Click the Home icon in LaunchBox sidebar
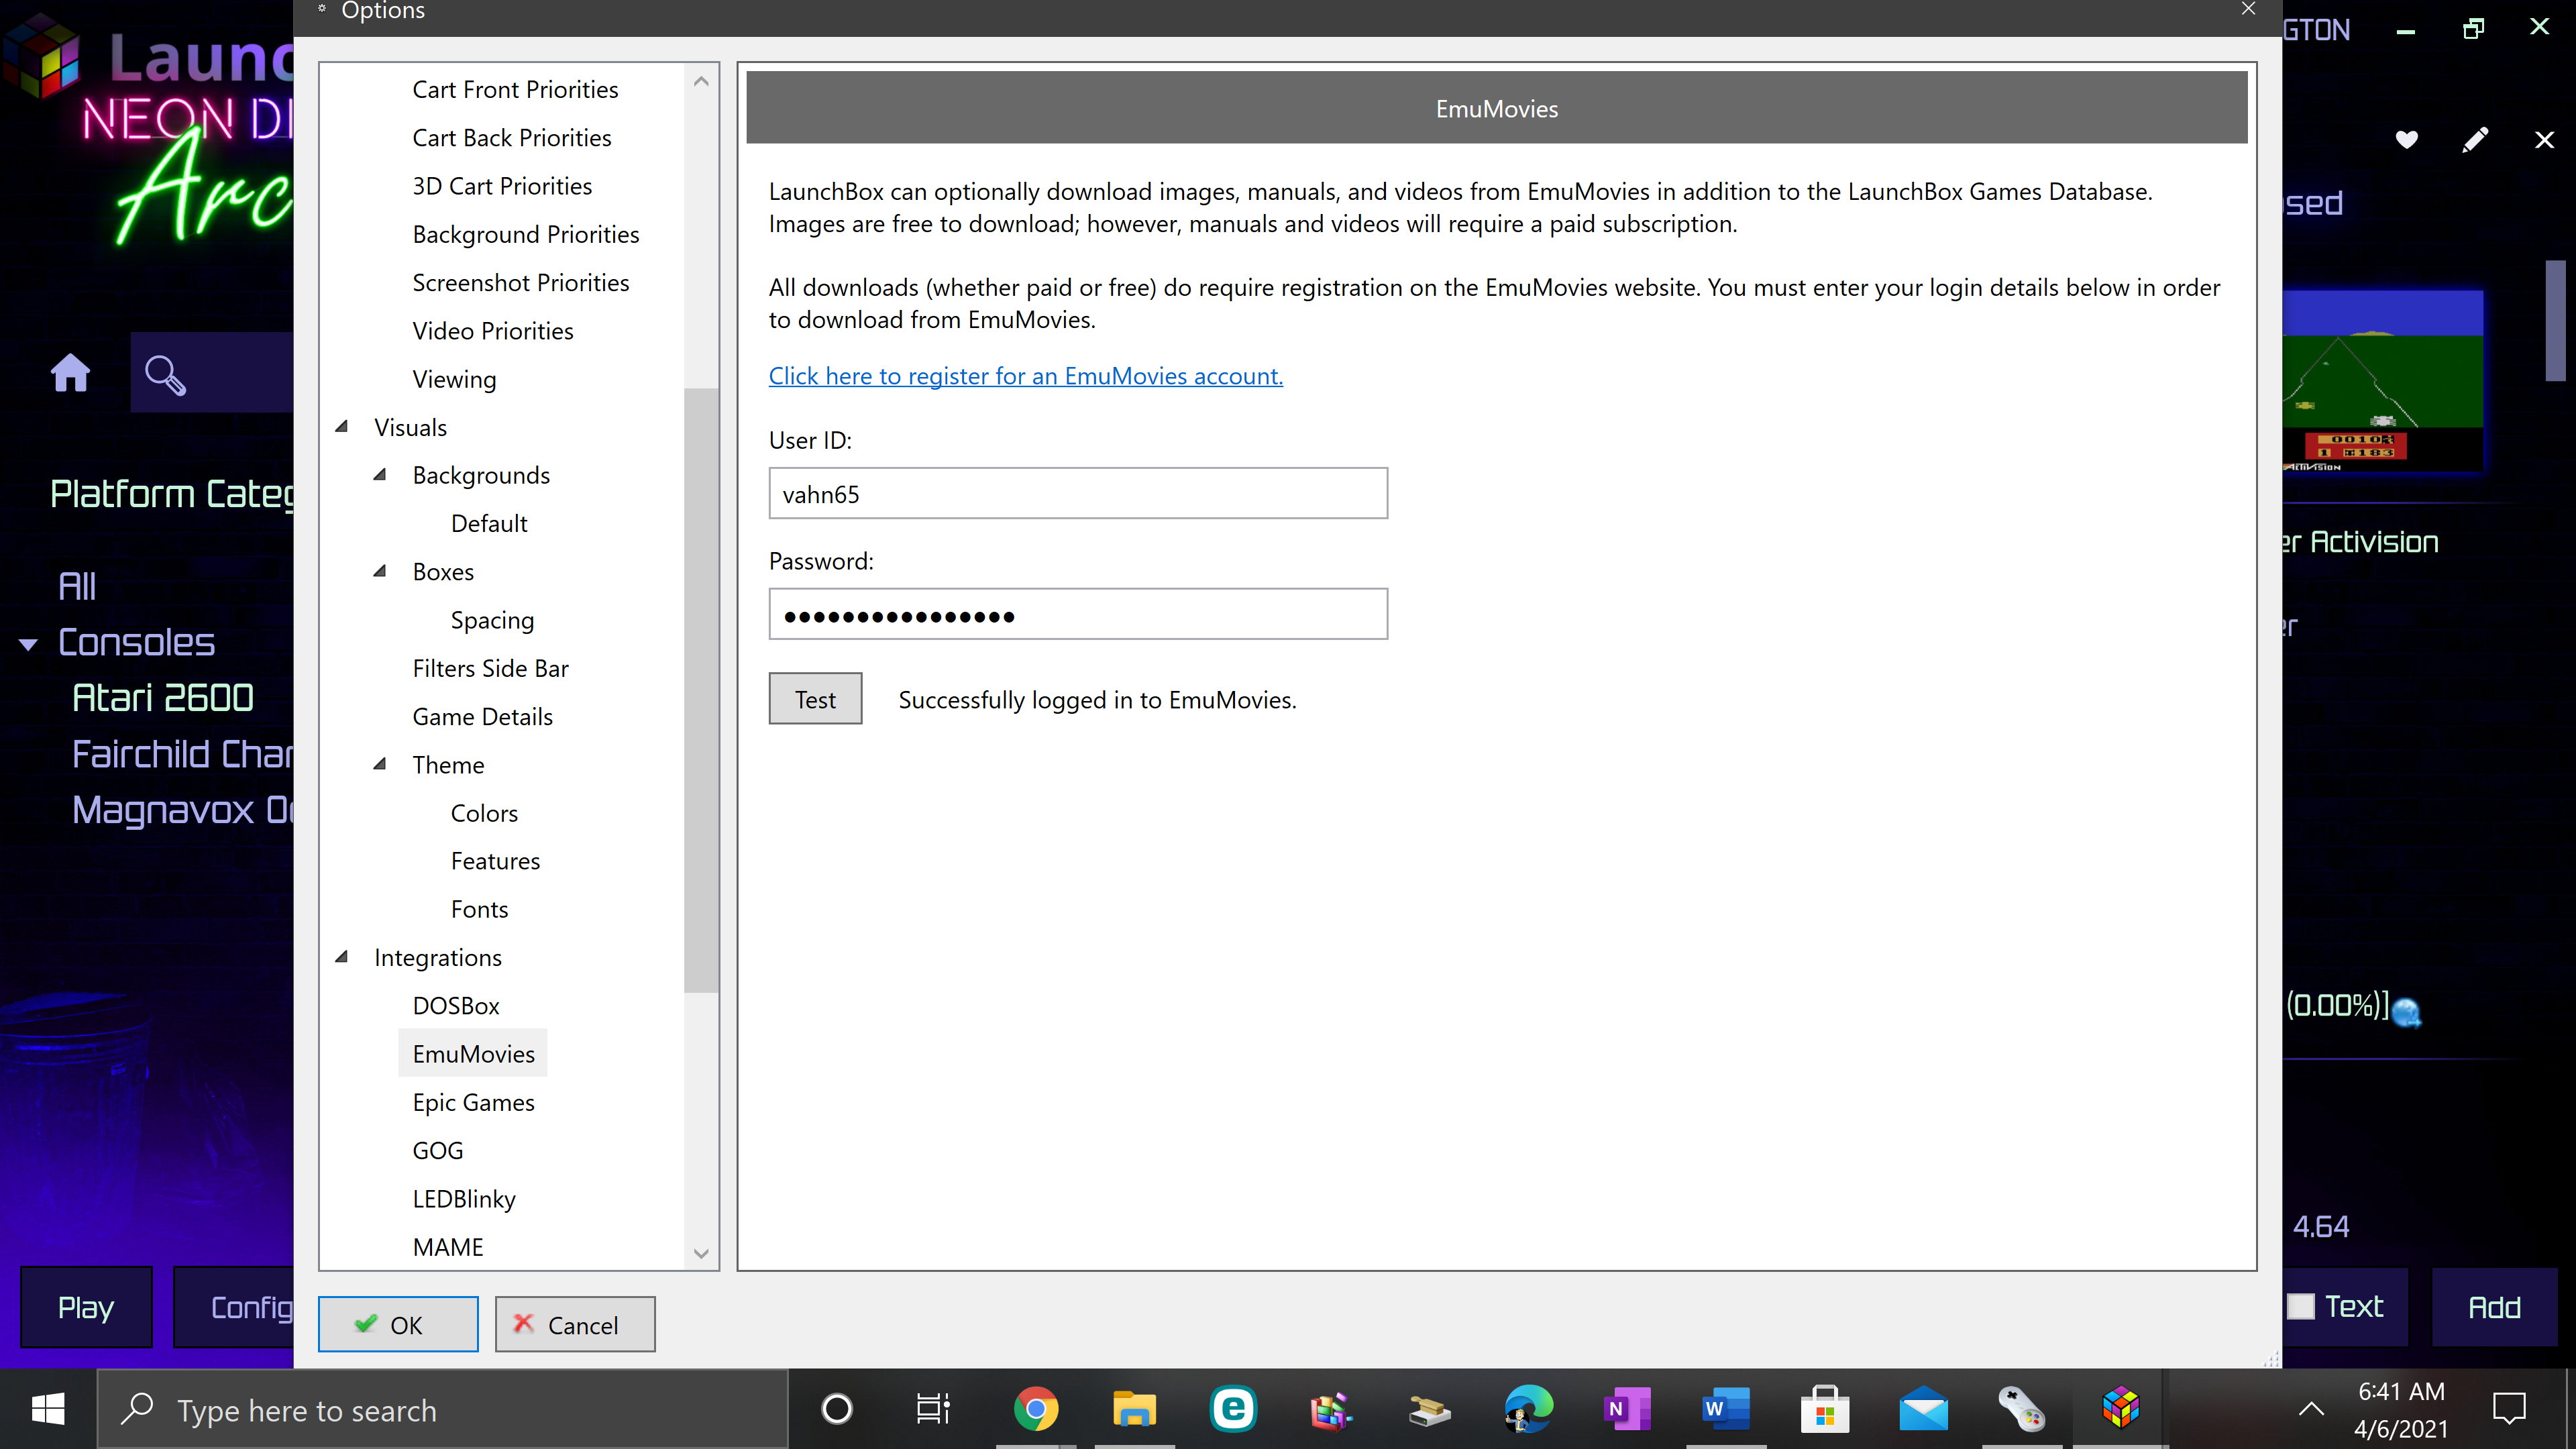 click(70, 374)
